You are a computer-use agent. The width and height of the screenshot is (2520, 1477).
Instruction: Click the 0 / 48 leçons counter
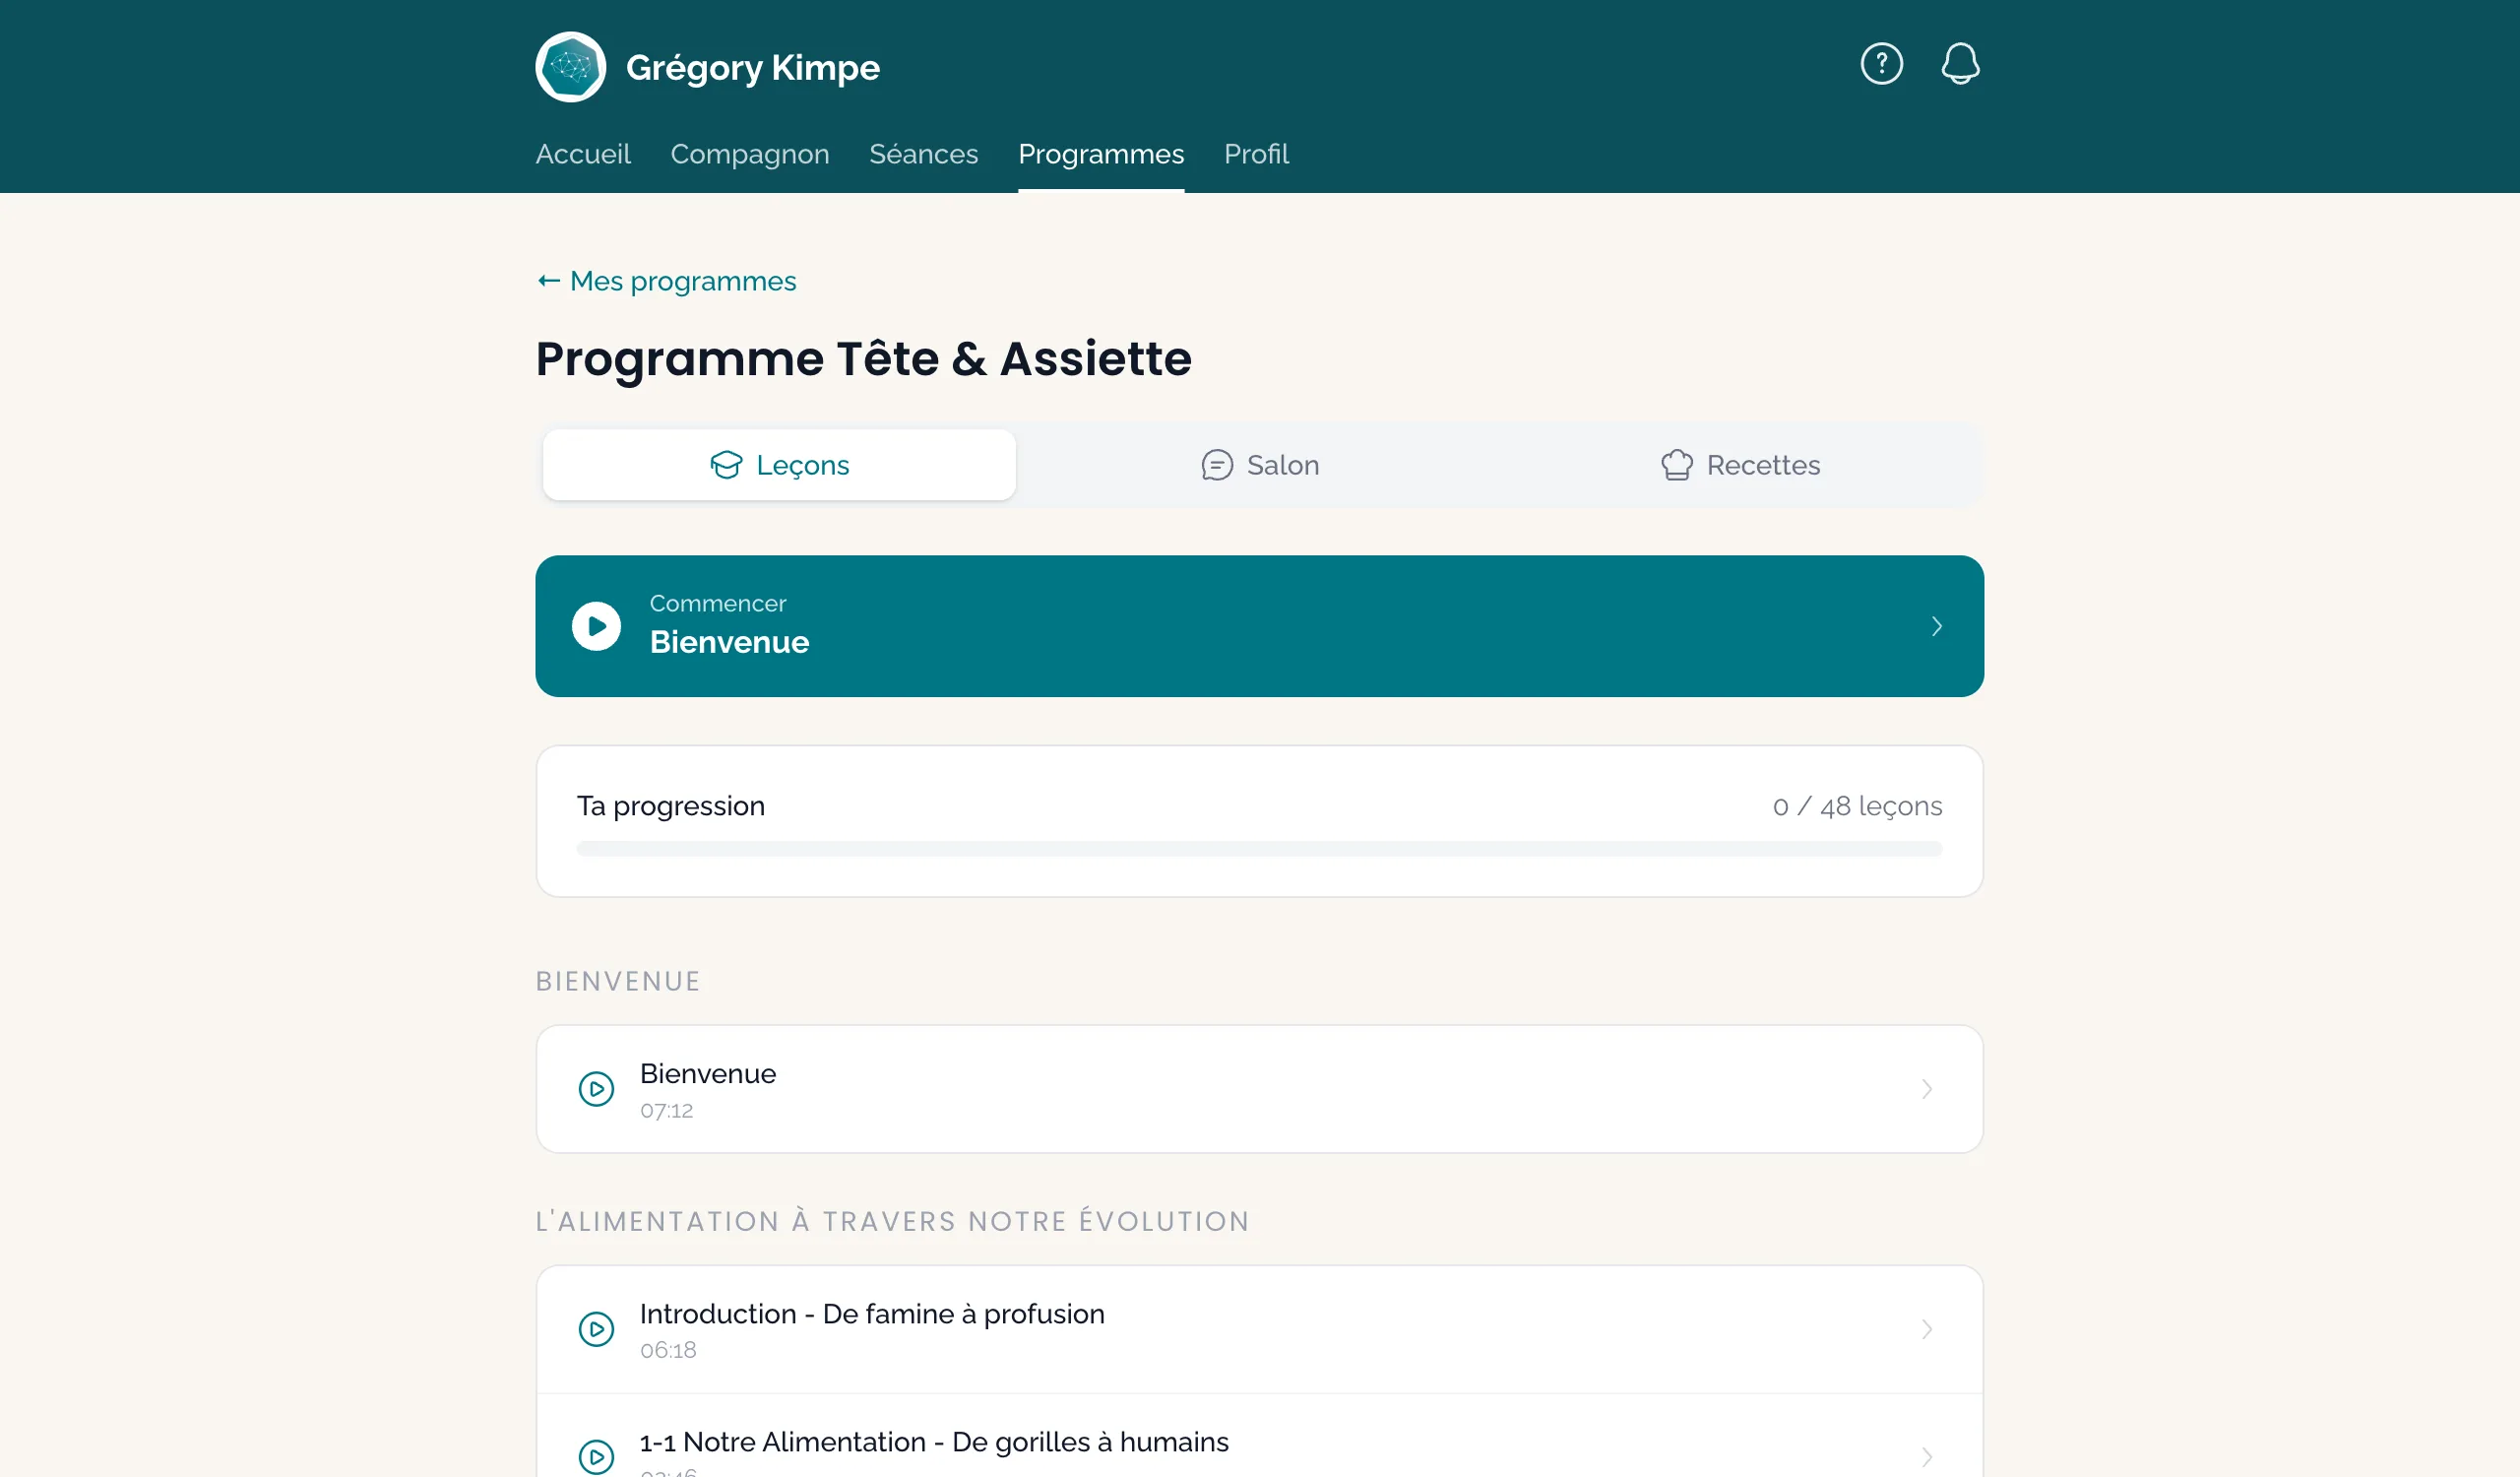(1857, 806)
